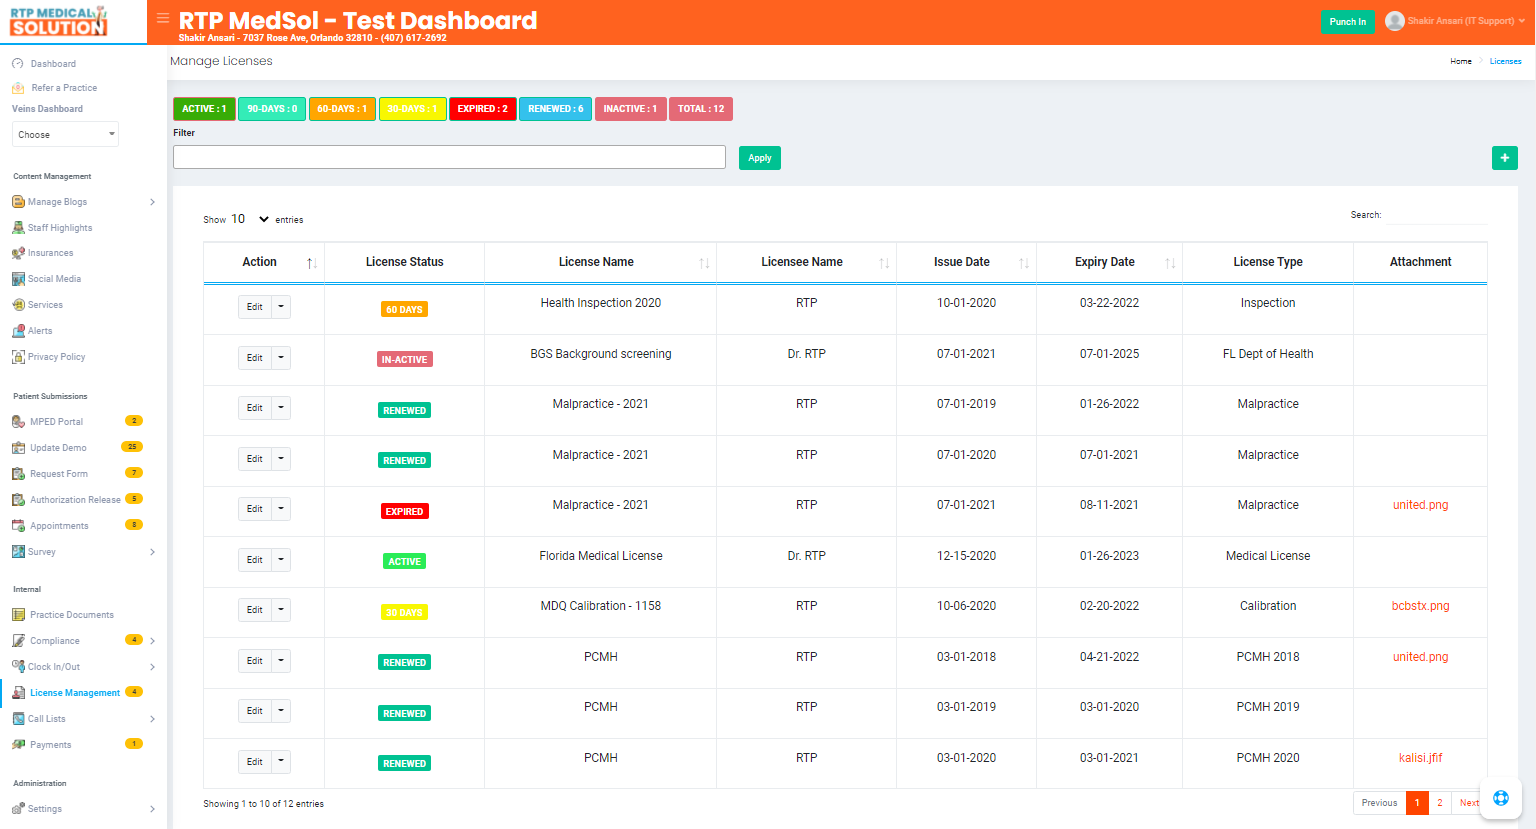Filter by 60-DAYS : 1 status badge
1536x829 pixels.
pyautogui.click(x=342, y=109)
